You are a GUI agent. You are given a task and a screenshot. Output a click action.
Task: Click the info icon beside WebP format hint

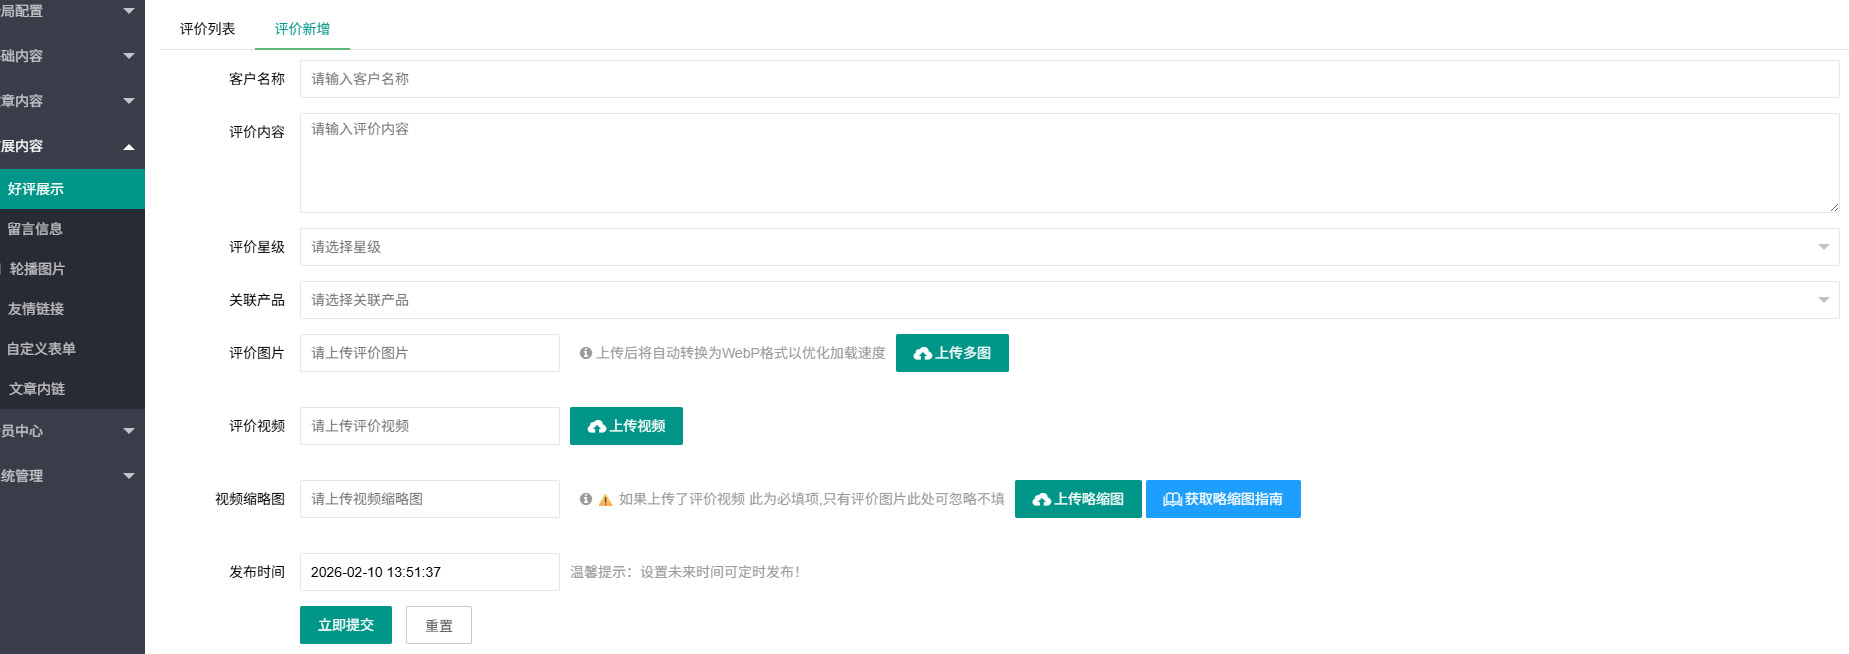pyautogui.click(x=586, y=353)
